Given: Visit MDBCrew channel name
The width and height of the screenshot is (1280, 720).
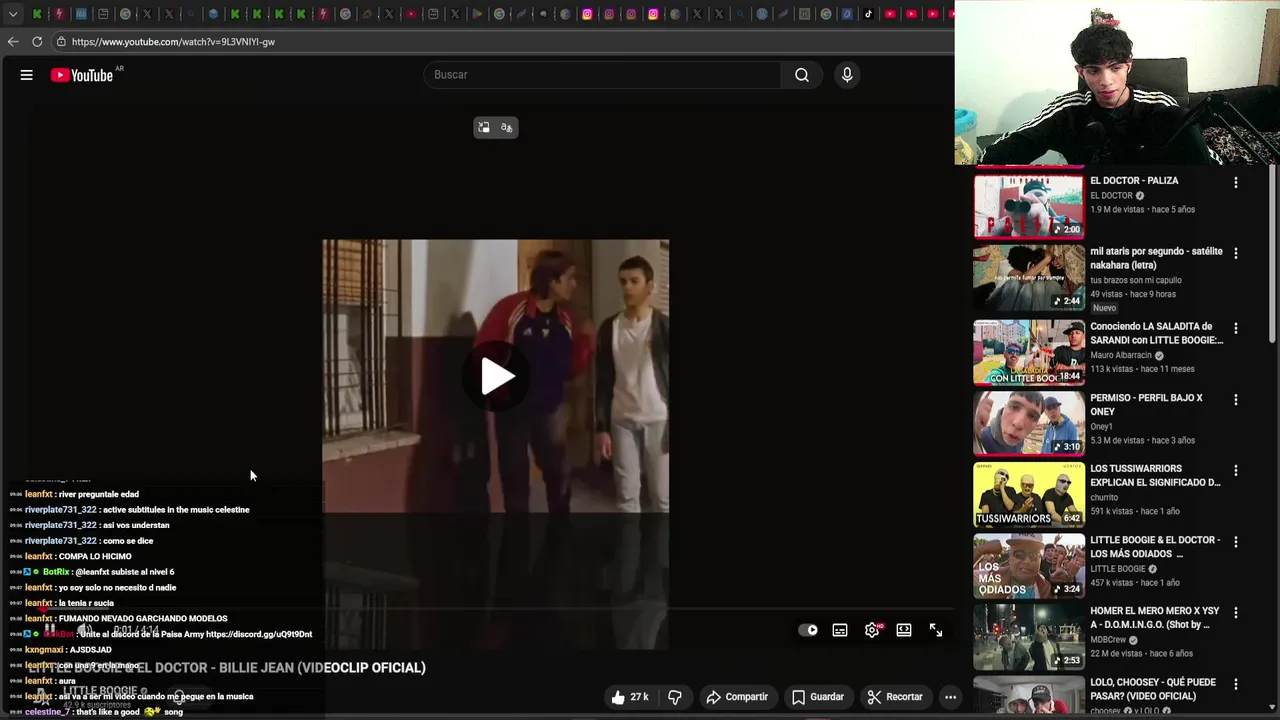Looking at the screenshot, I should click(1108, 640).
